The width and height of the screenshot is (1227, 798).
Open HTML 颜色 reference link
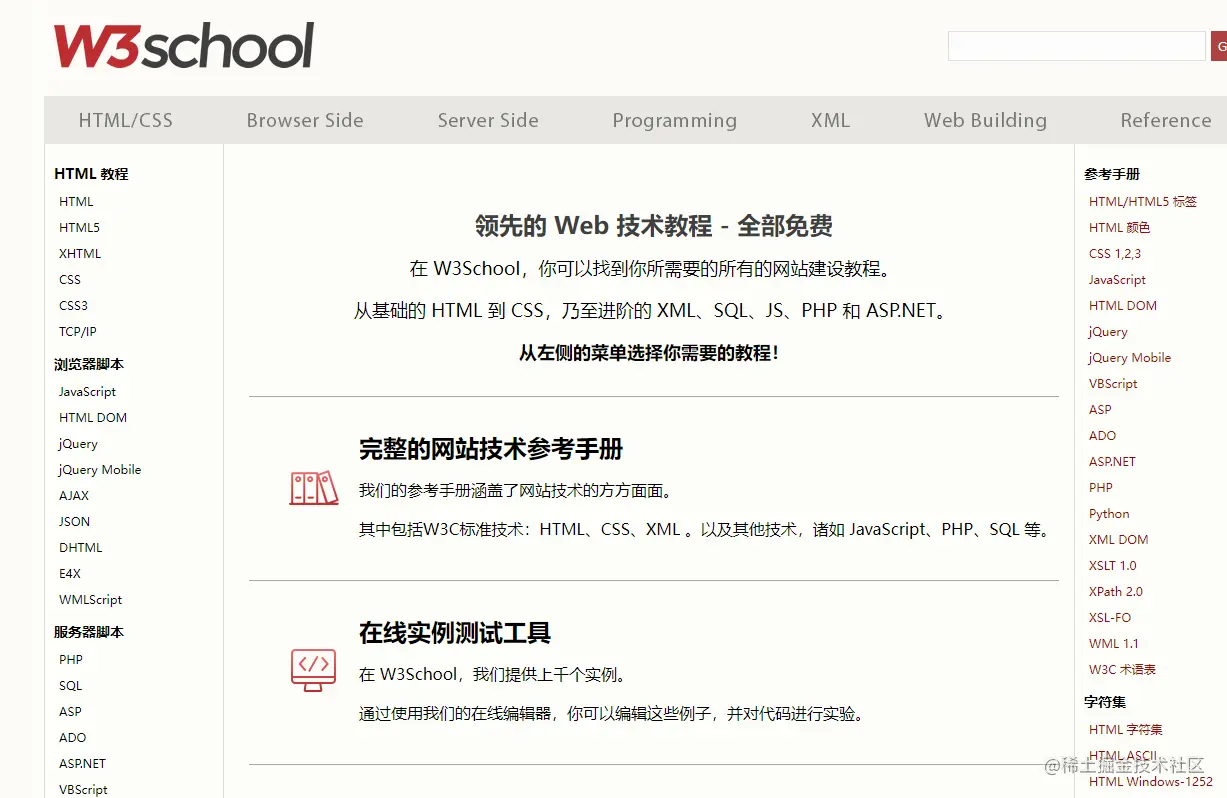point(1120,227)
